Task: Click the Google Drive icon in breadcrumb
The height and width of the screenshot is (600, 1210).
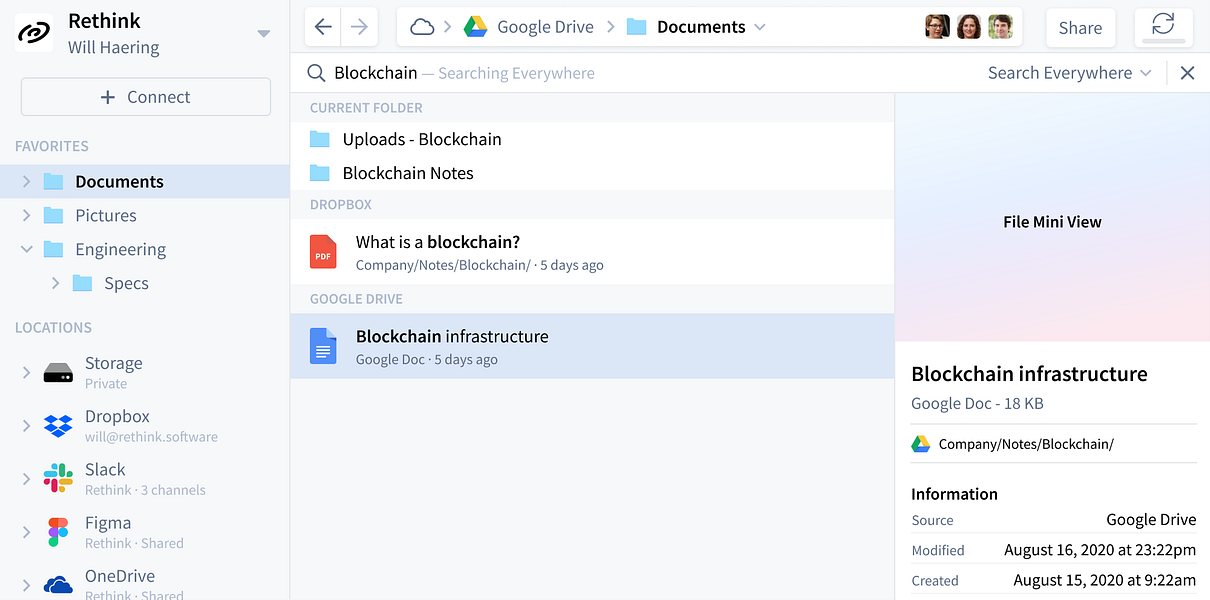Action: point(475,27)
